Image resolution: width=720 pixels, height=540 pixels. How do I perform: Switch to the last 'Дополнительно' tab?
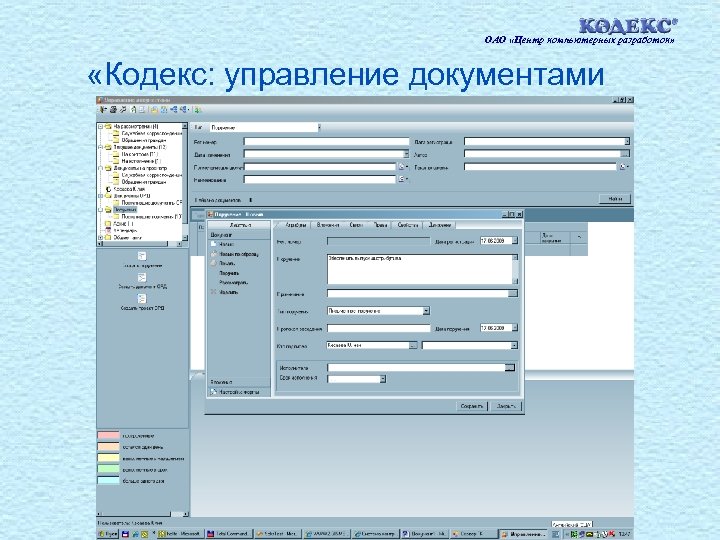coord(439,225)
